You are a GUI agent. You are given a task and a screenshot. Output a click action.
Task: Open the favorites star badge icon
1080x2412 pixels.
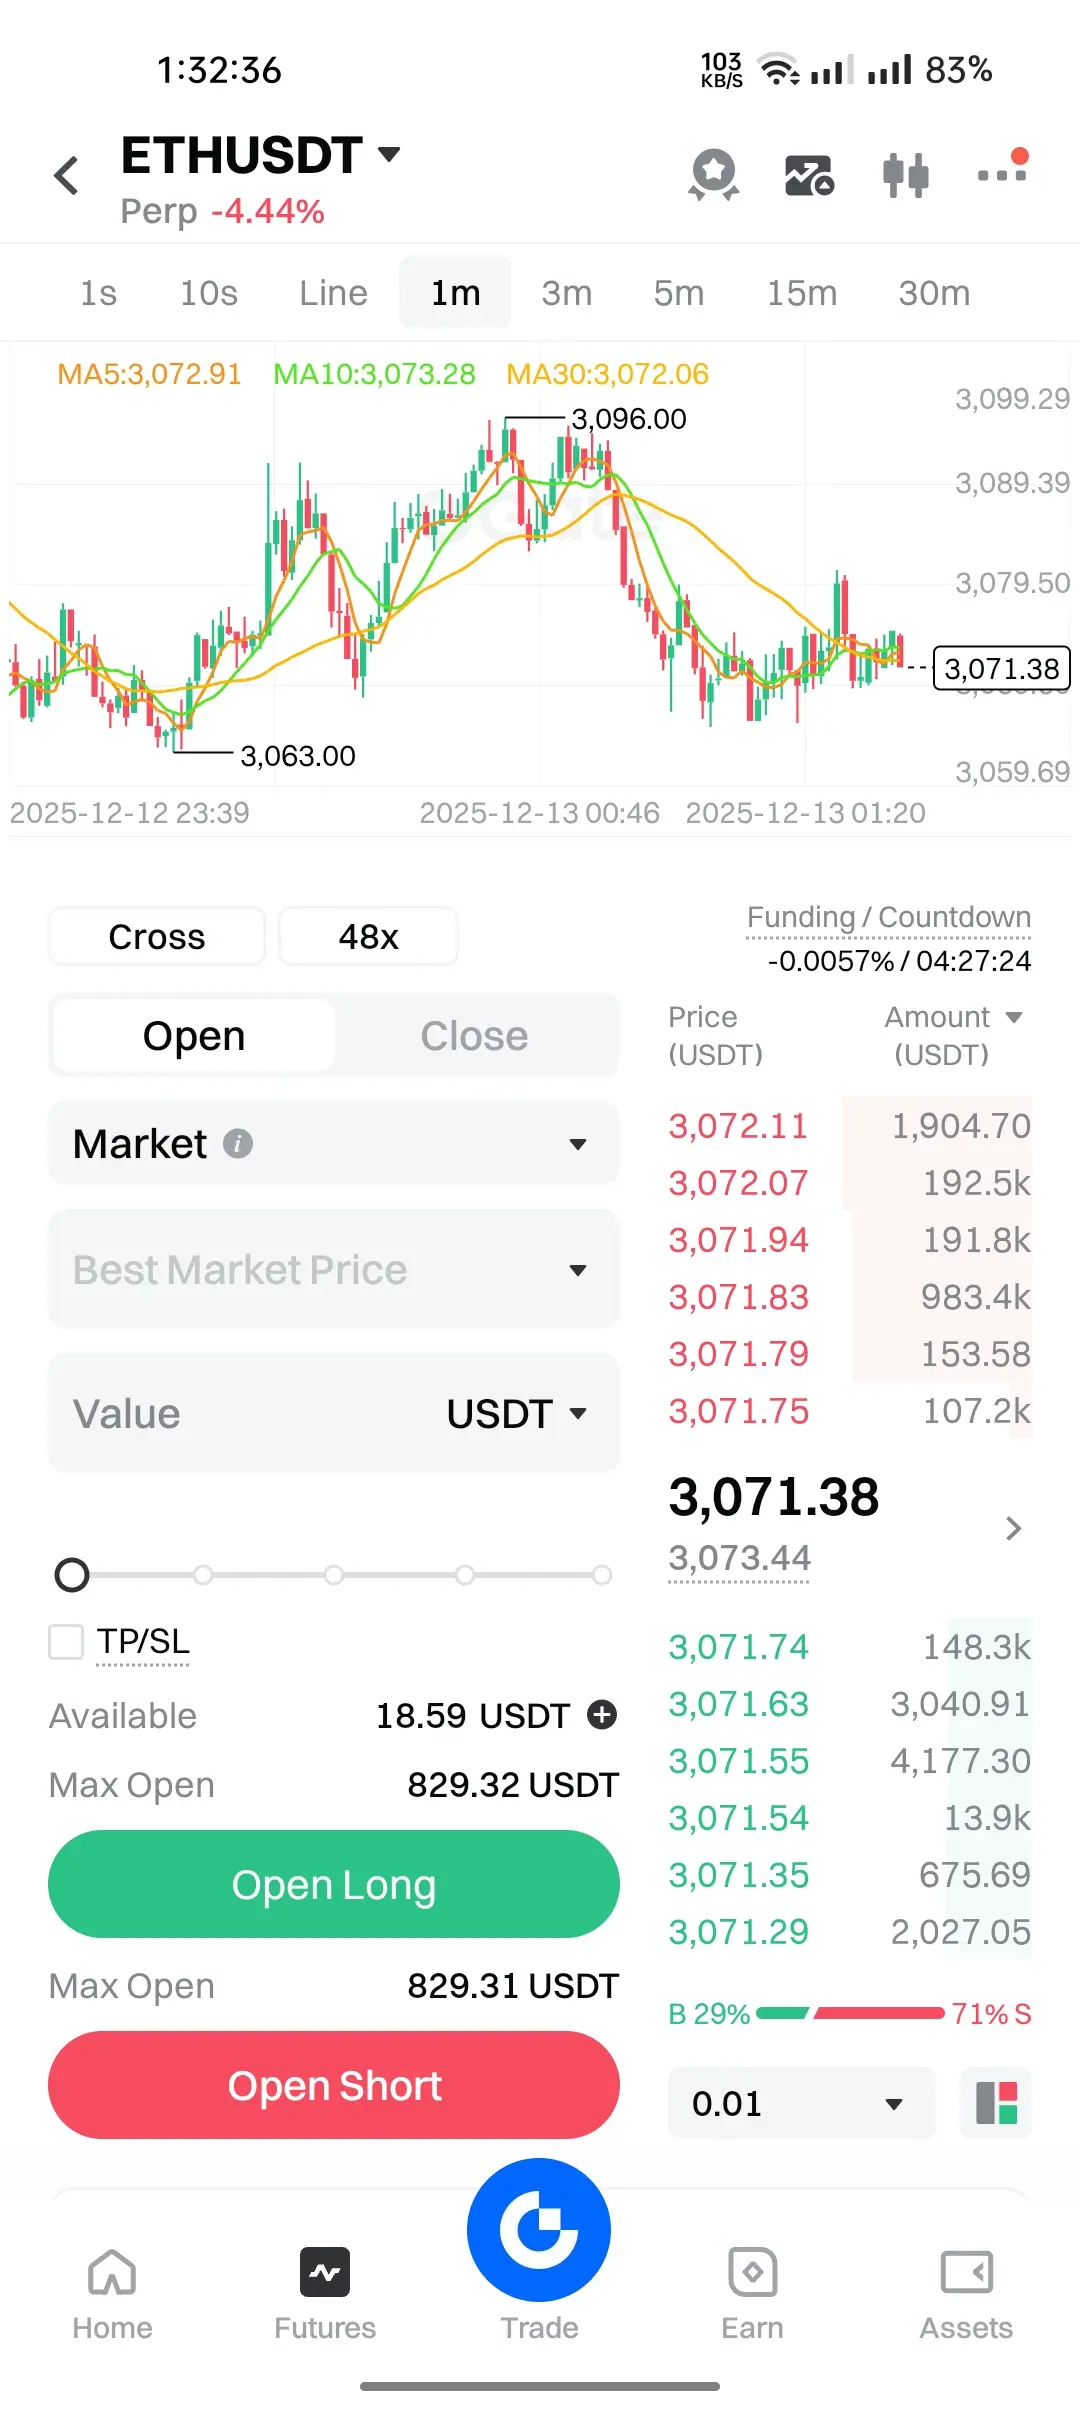(714, 175)
